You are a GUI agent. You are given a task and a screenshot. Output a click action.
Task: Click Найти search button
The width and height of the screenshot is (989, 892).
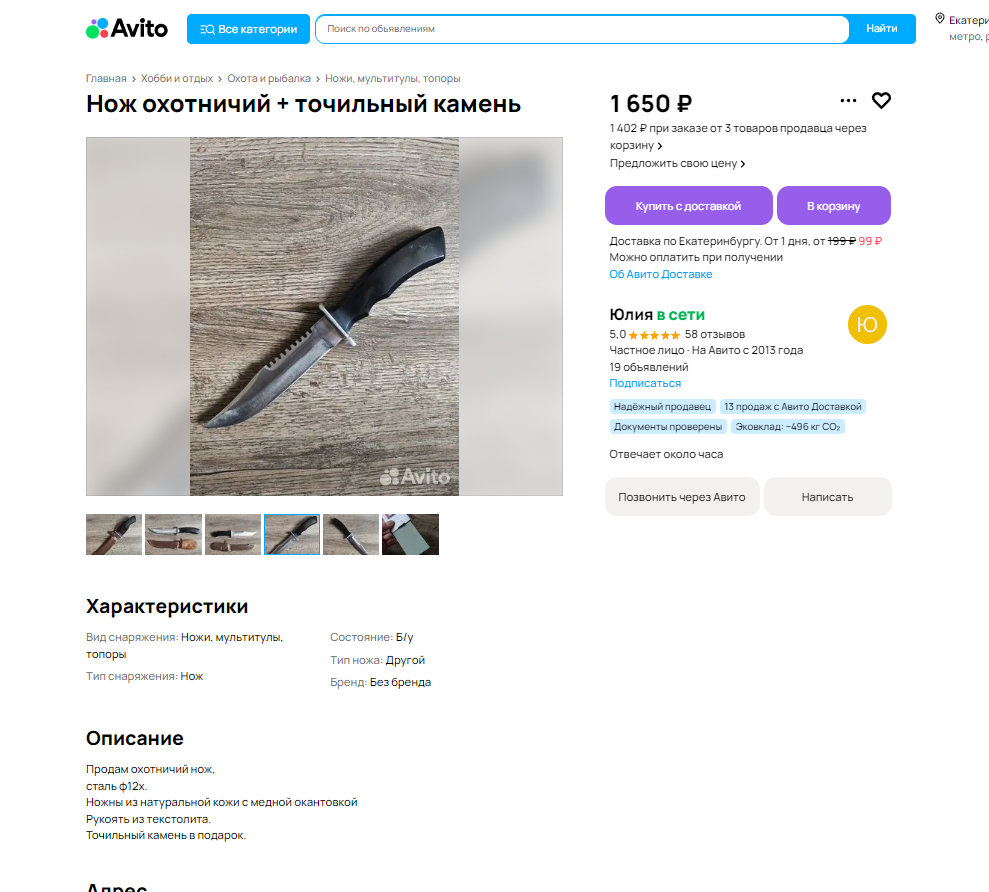[x=882, y=28]
